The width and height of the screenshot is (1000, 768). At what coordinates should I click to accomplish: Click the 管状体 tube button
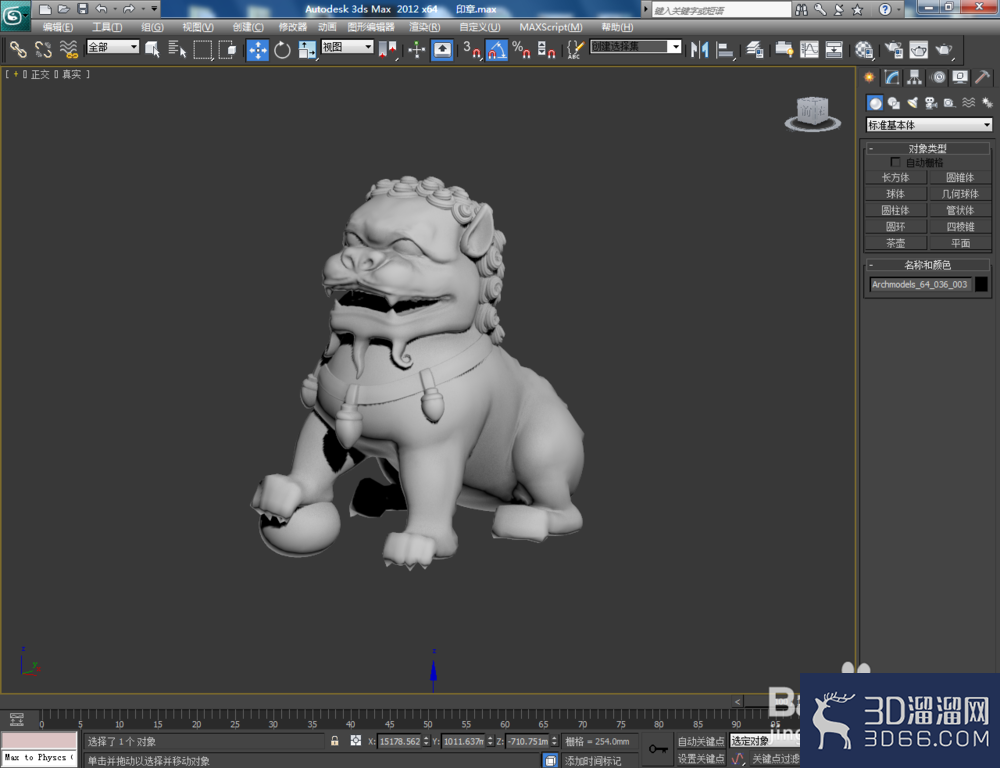coord(960,210)
